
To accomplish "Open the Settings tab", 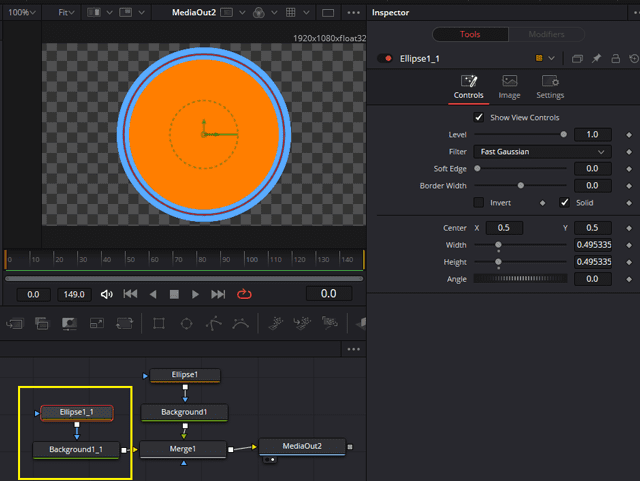I will coord(550,87).
